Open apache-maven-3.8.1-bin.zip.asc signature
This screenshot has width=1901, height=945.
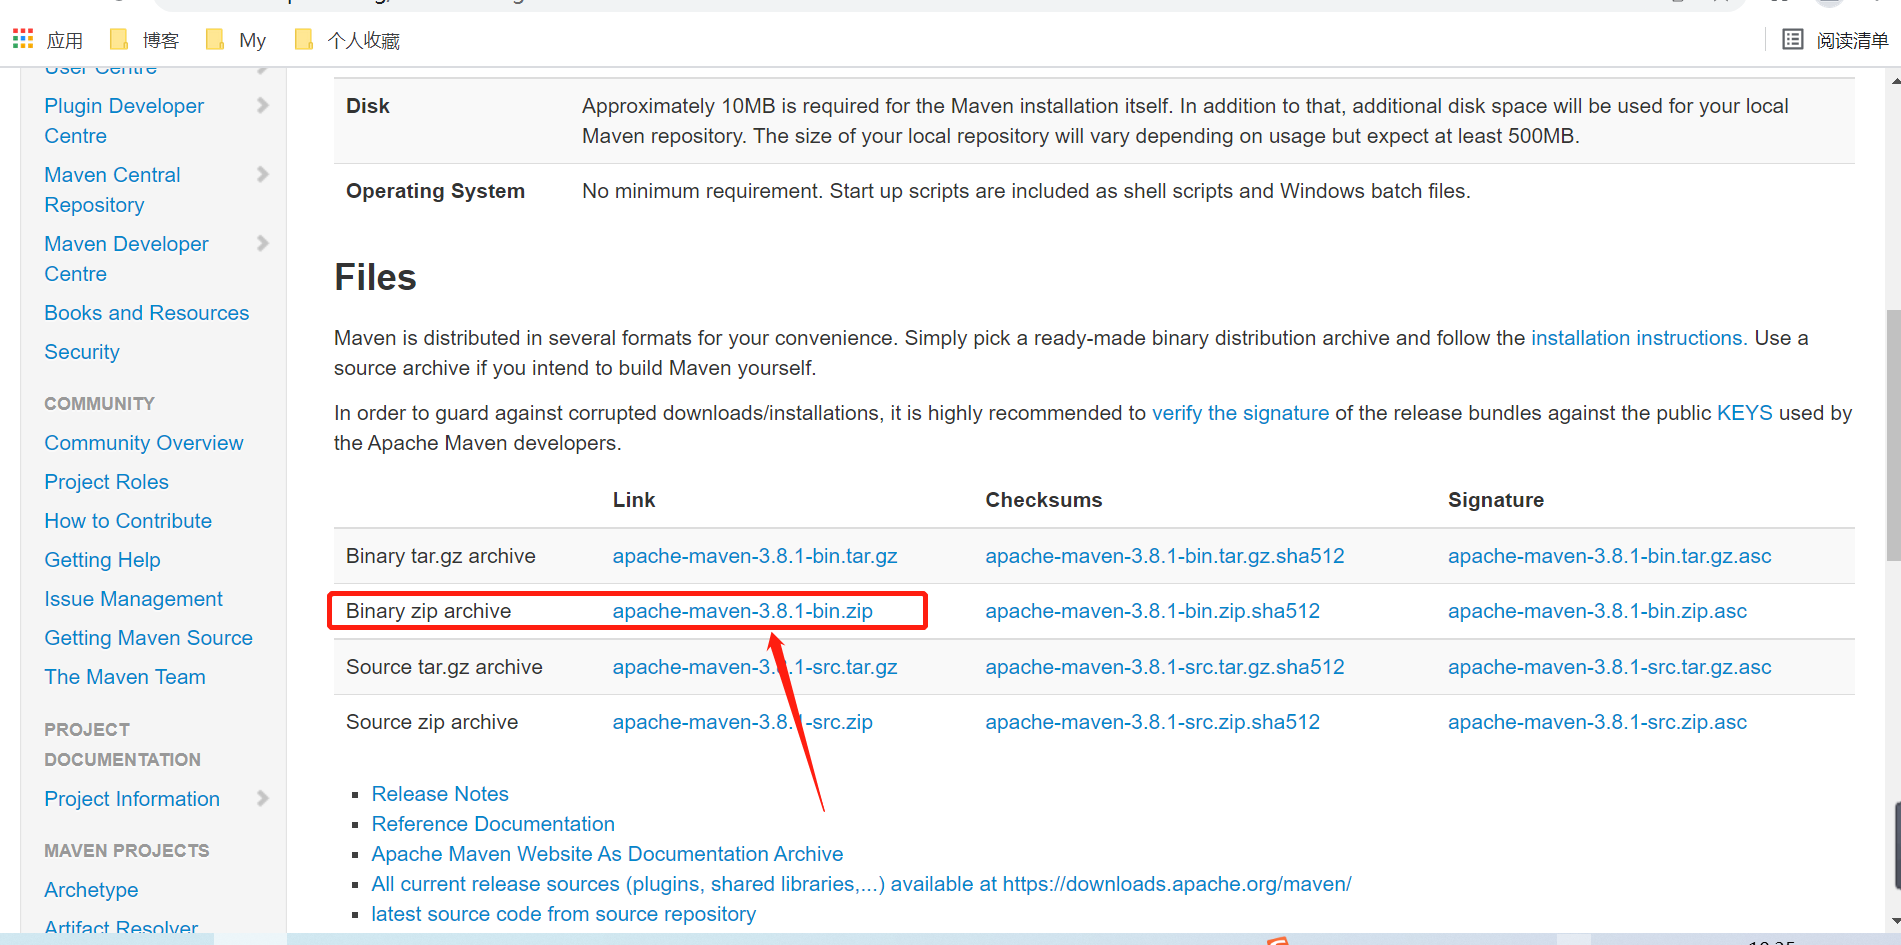tap(1598, 611)
